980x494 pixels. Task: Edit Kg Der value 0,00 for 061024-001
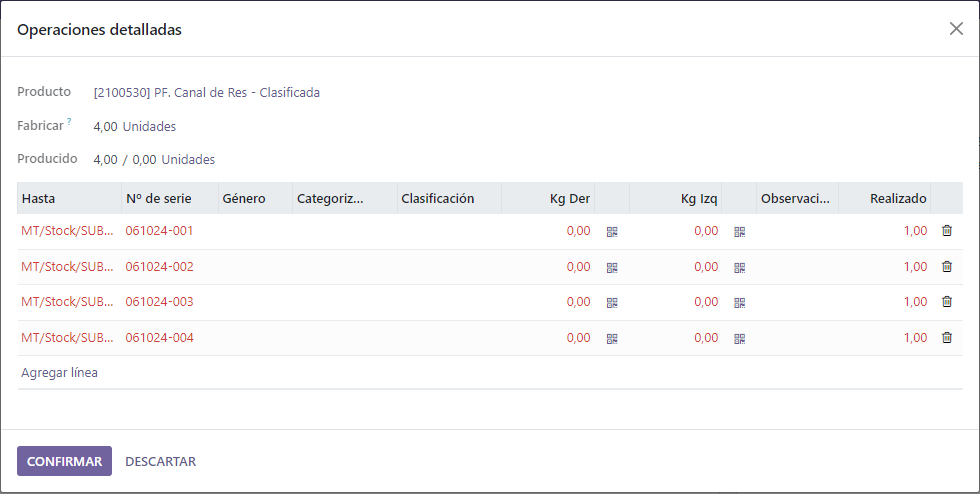pos(578,231)
